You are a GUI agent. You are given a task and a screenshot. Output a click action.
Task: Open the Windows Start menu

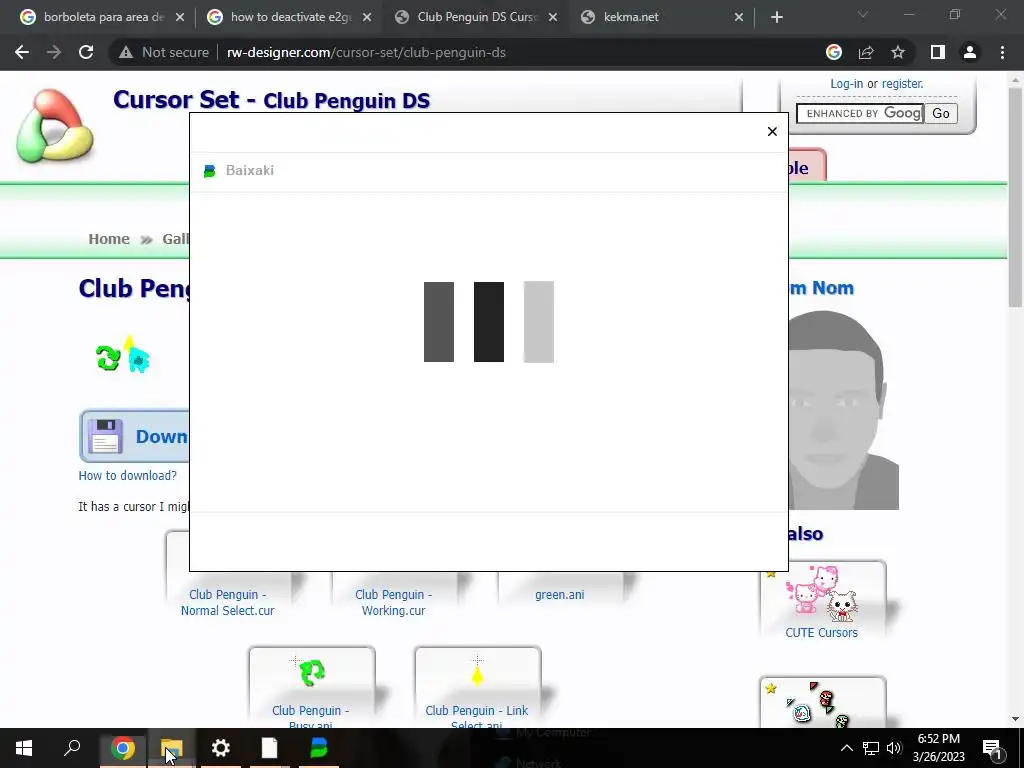pos(24,748)
